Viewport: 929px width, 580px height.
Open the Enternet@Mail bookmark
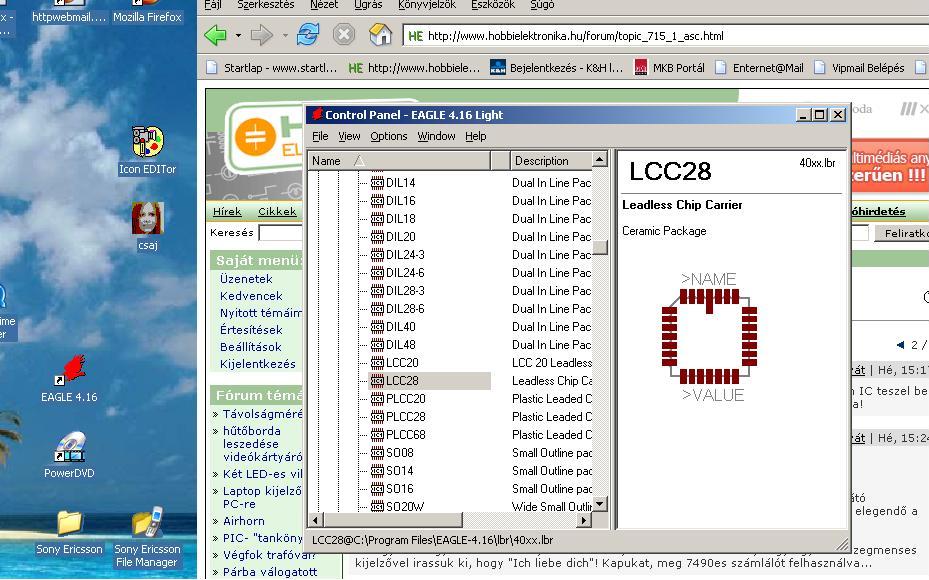click(759, 68)
